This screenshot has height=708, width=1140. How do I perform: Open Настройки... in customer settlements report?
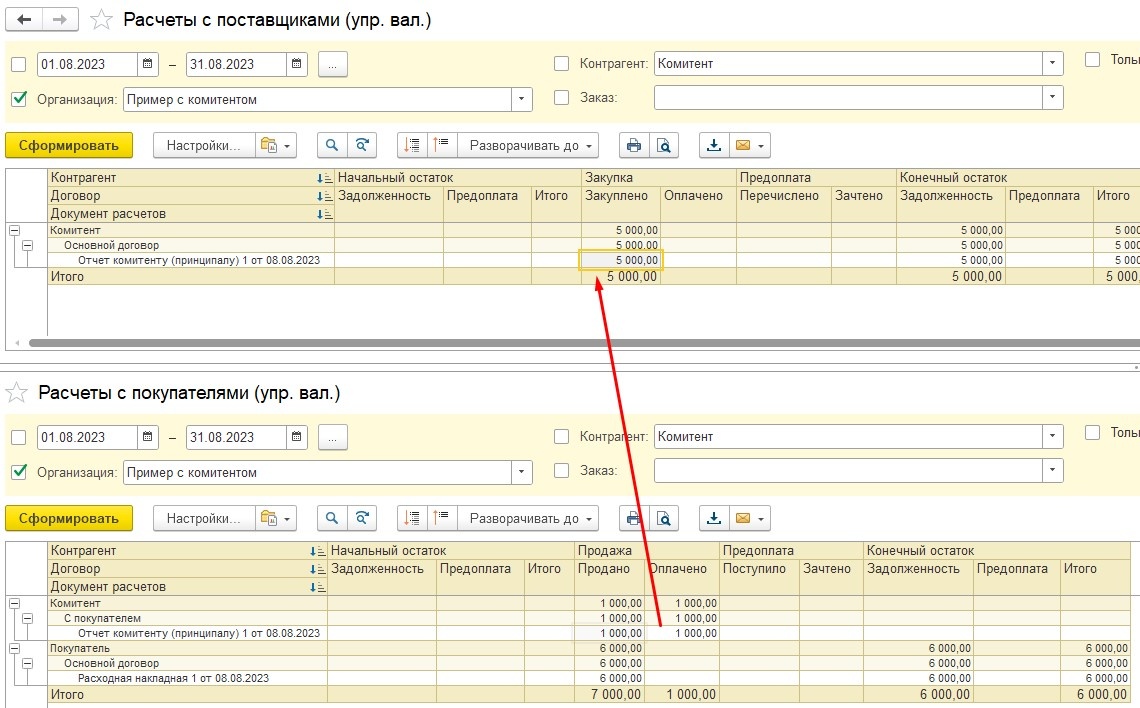(x=204, y=518)
